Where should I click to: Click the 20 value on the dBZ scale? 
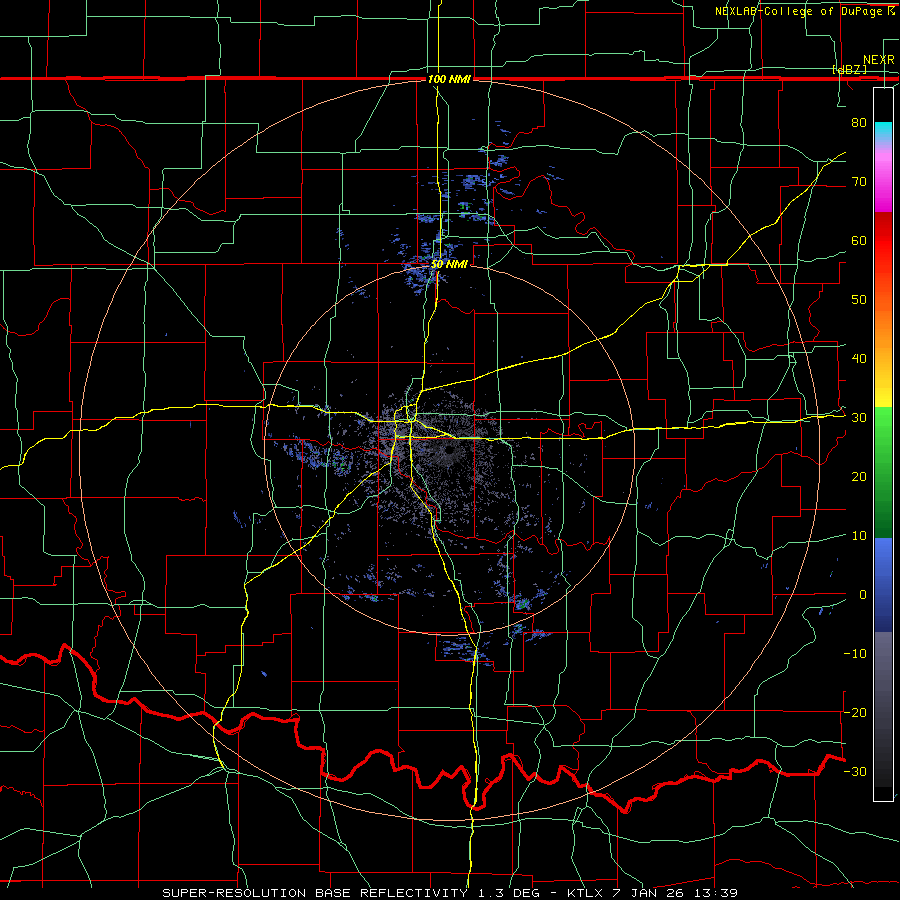pyautogui.click(x=859, y=476)
